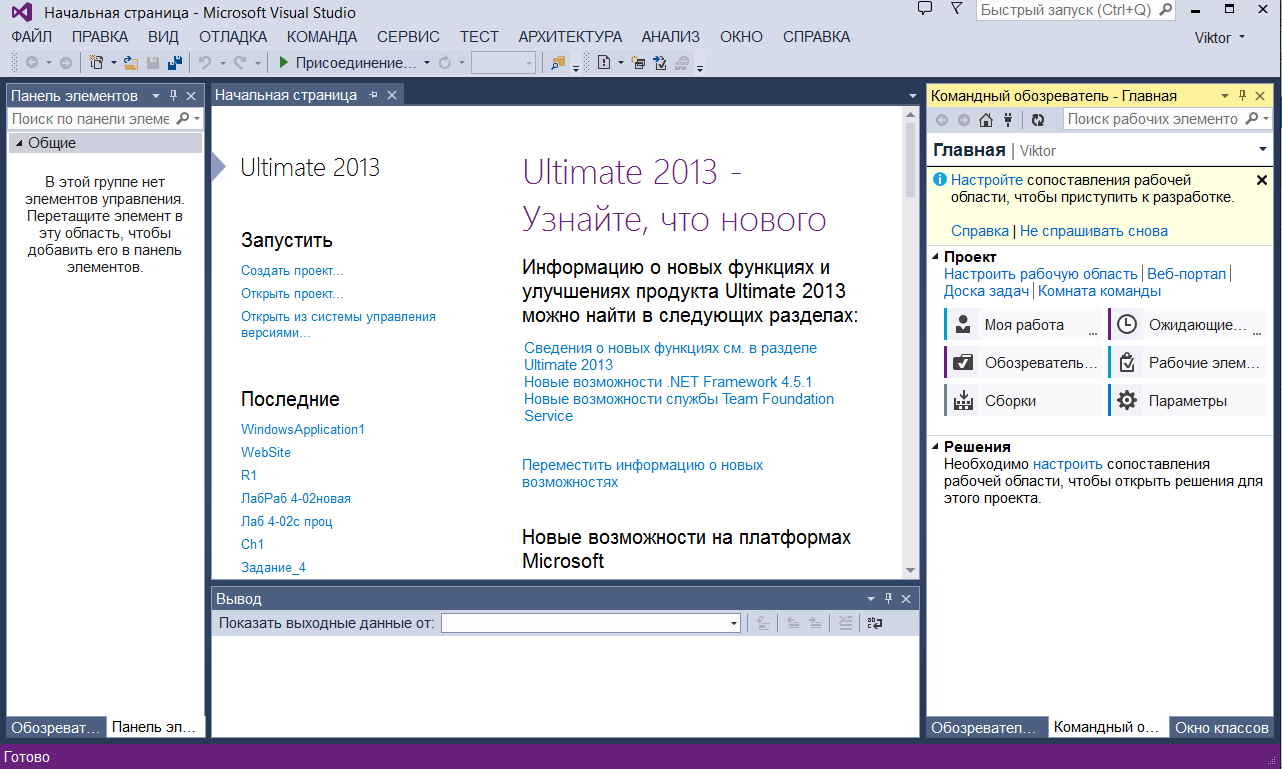Viewport: 1282px width, 769px height.
Task: Open the ОТЛАДКА menu
Action: [233, 37]
